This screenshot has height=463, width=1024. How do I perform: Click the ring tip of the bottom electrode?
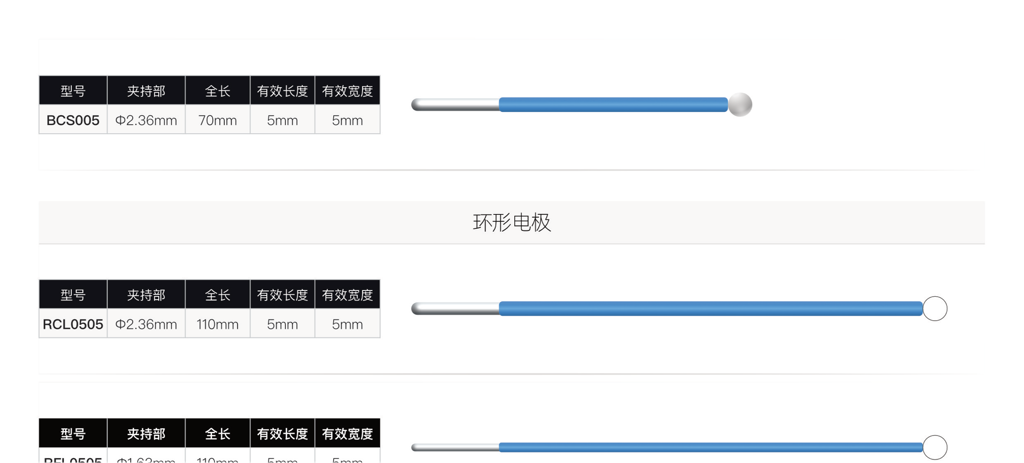pos(935,447)
